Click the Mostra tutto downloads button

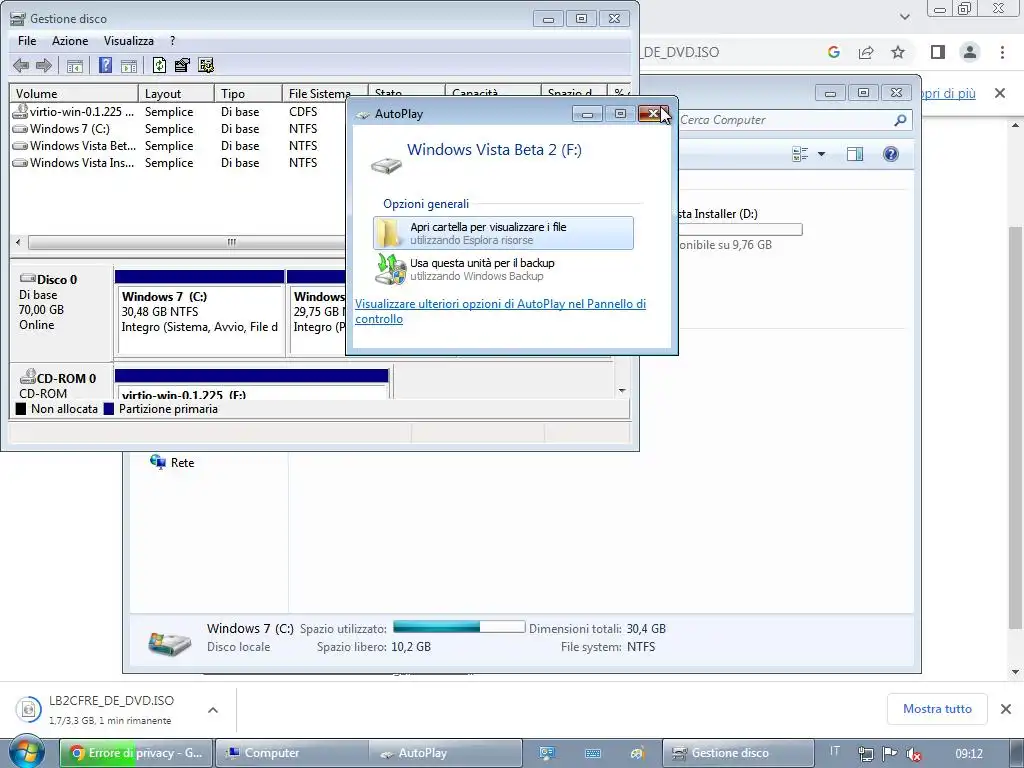(x=937, y=709)
